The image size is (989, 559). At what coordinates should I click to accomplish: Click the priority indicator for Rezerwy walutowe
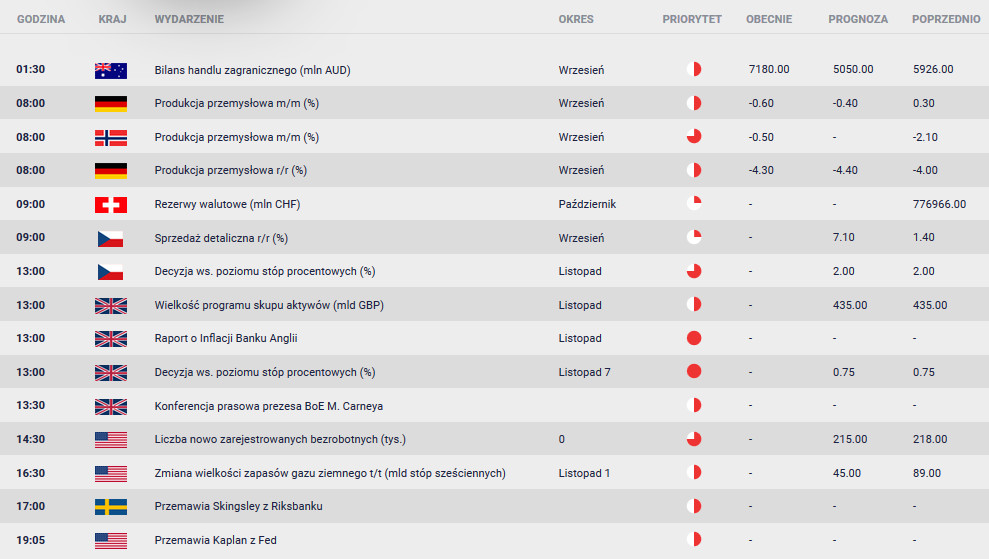pyautogui.click(x=694, y=203)
